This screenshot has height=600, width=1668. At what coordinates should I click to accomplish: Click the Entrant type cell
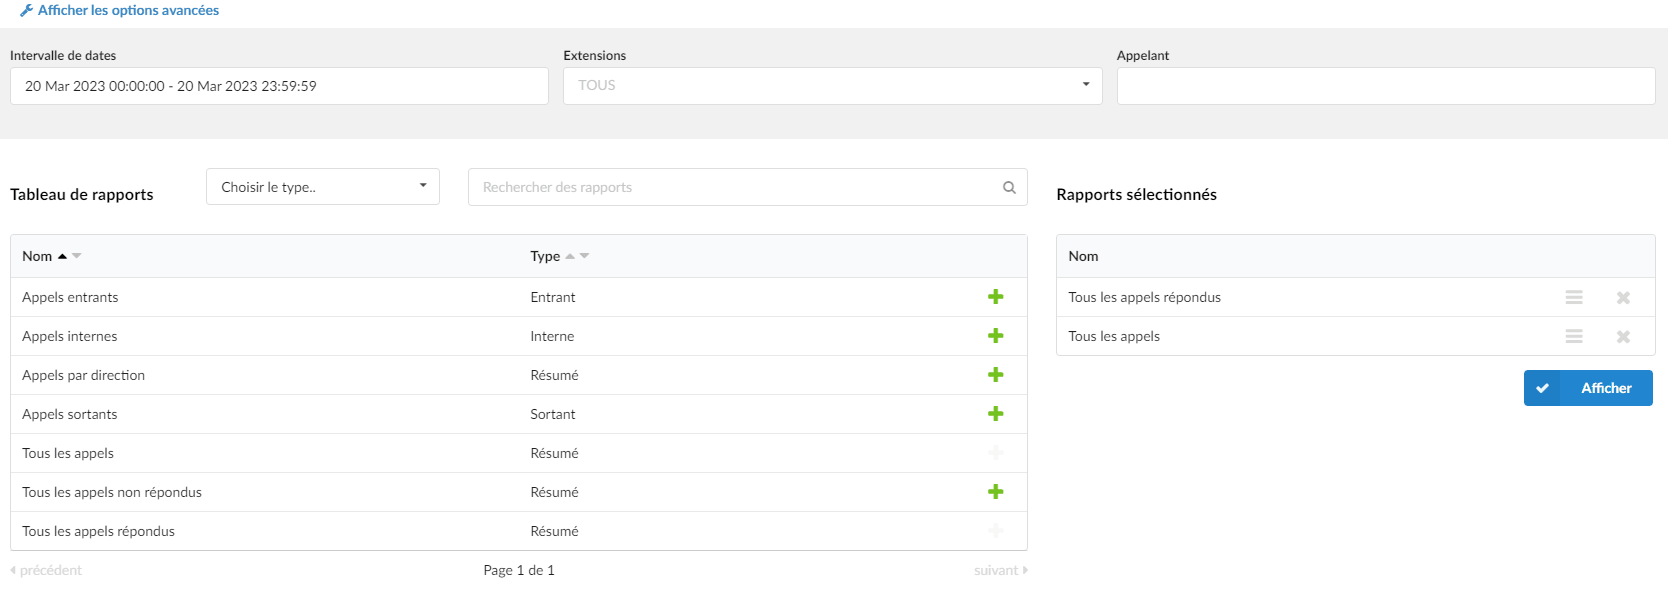pyautogui.click(x=552, y=297)
